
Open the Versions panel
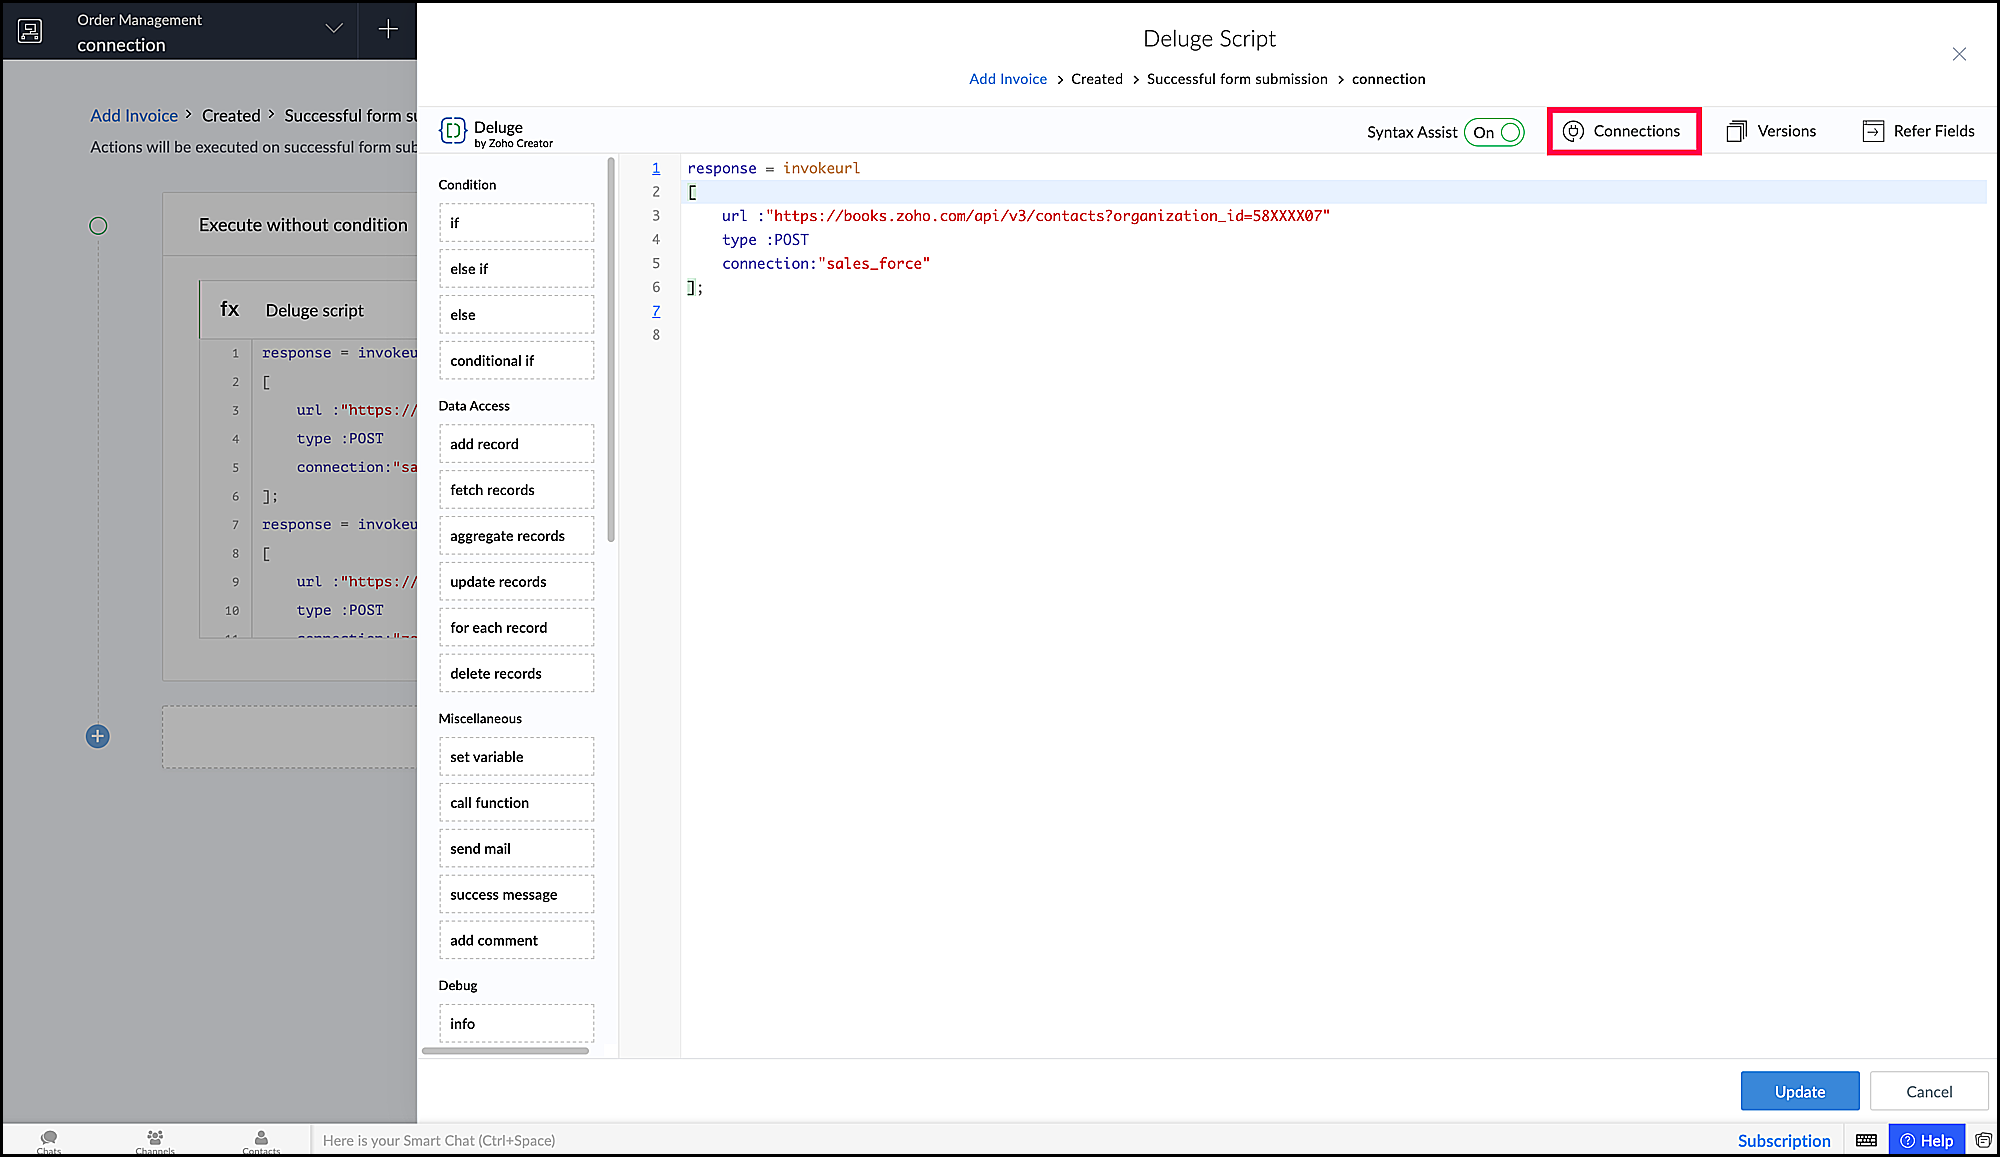tap(1772, 131)
